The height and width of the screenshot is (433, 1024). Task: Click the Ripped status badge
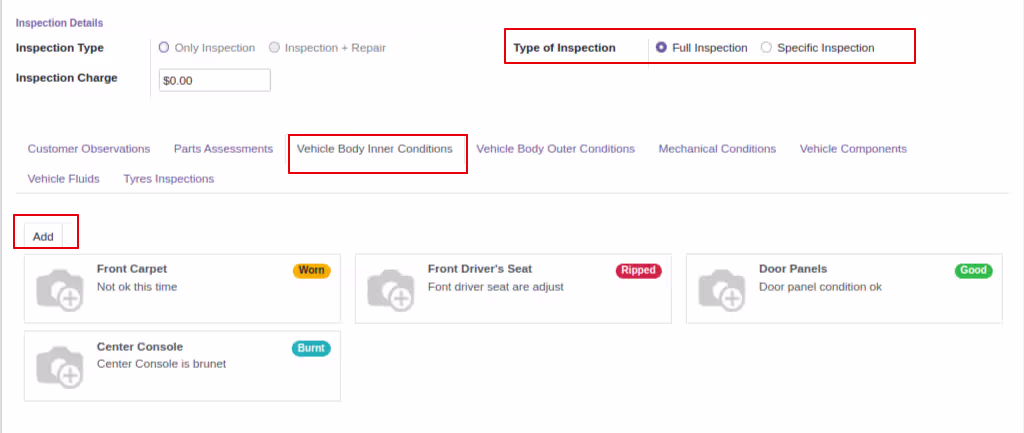[639, 270]
